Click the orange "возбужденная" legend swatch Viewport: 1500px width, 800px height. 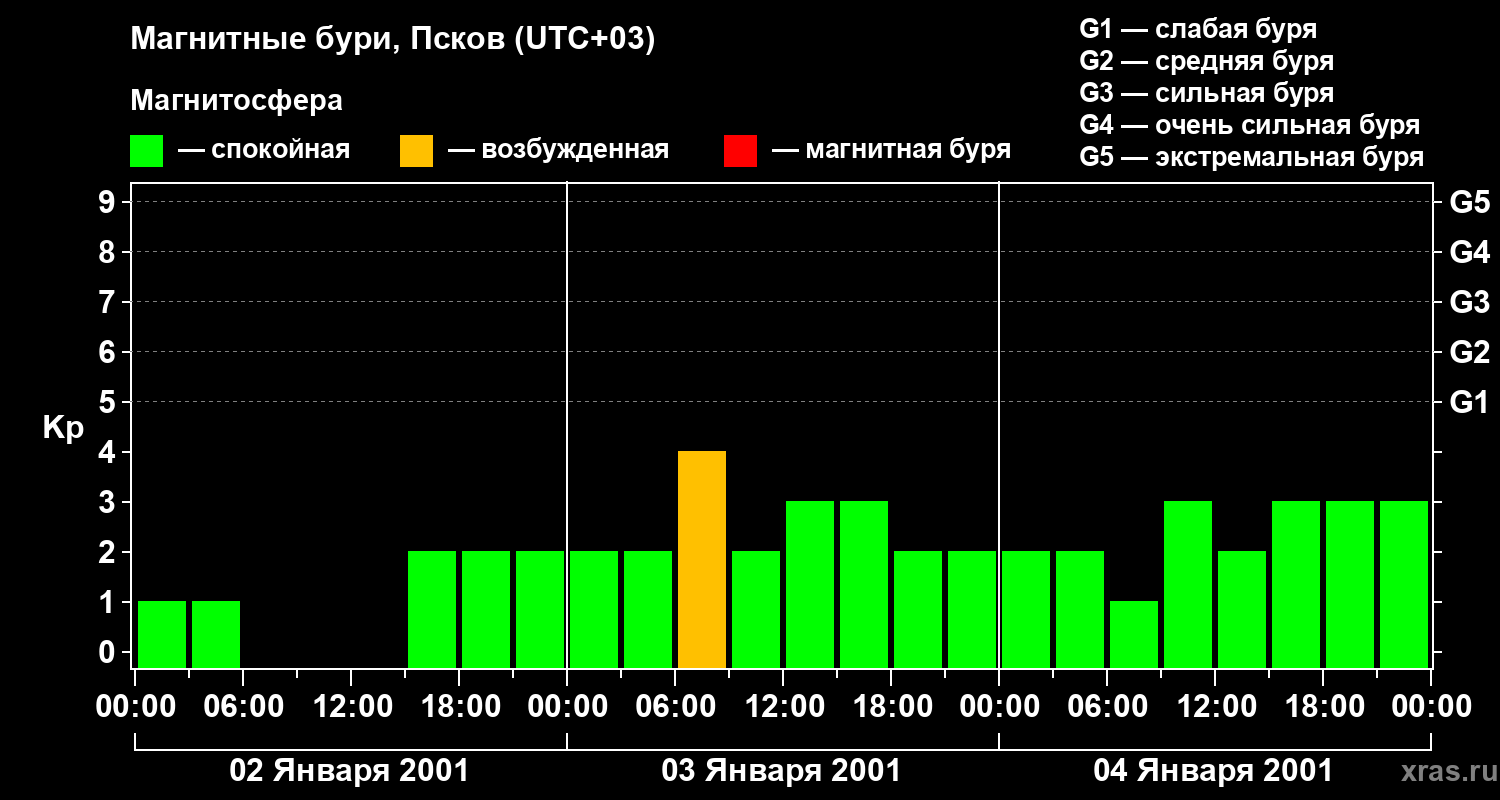tap(416, 151)
